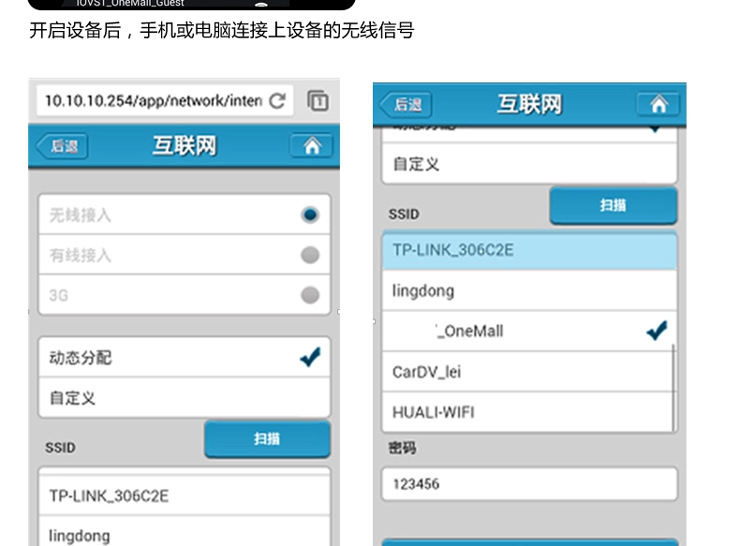
Task: Tap the home icon on the left phone
Action: (x=311, y=146)
